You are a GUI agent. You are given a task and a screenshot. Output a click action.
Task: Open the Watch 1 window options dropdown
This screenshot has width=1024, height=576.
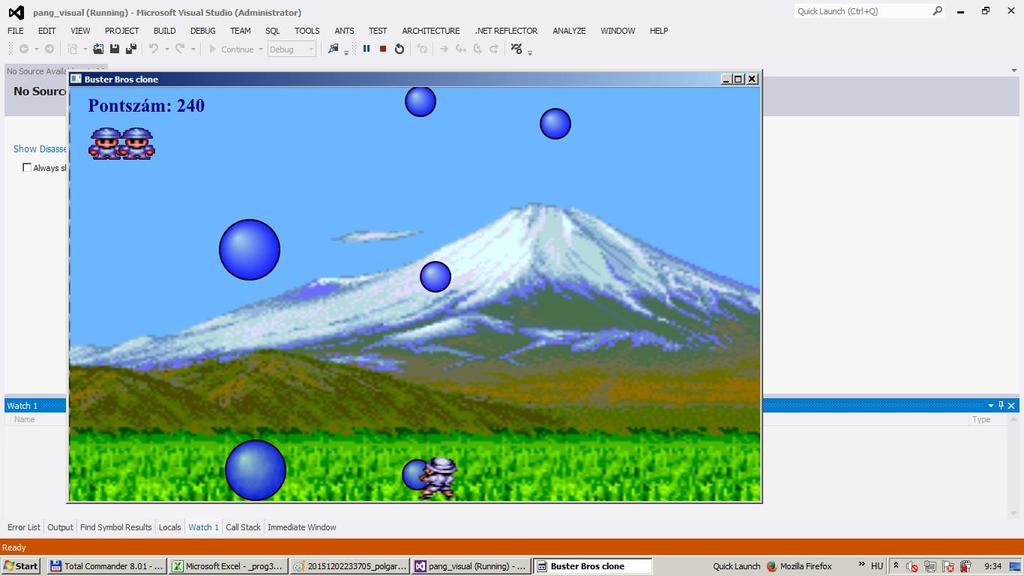[x=991, y=406]
